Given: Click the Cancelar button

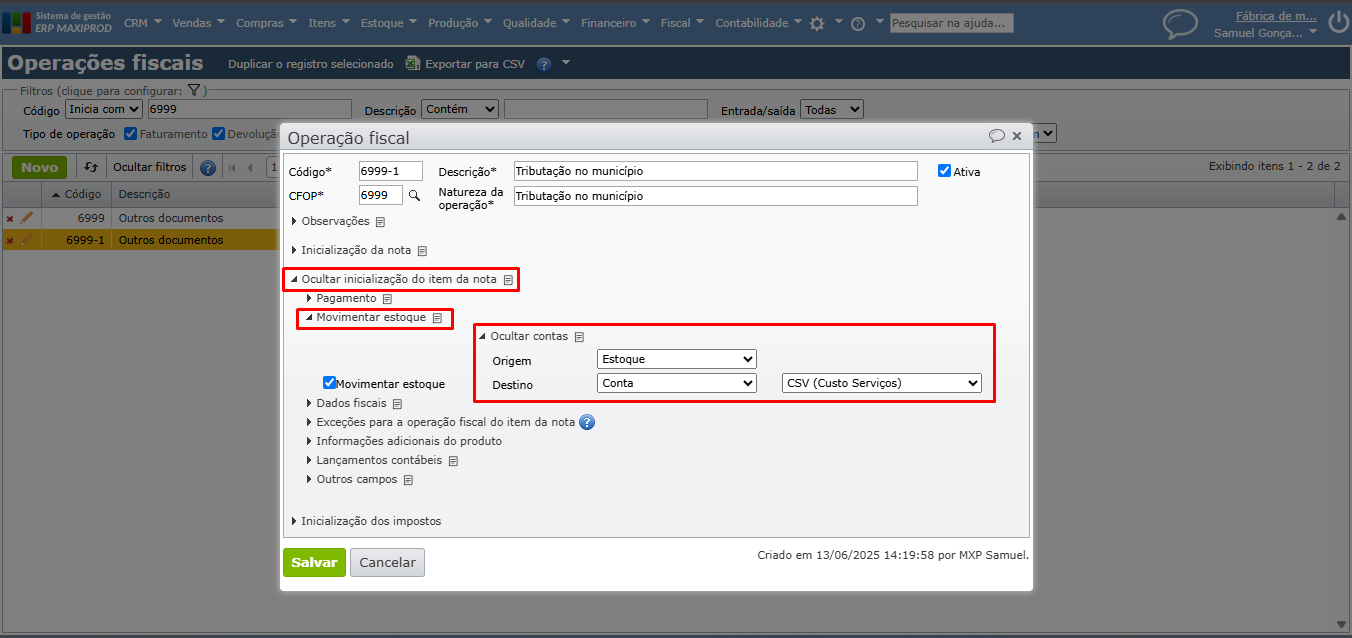Looking at the screenshot, I should [387, 563].
